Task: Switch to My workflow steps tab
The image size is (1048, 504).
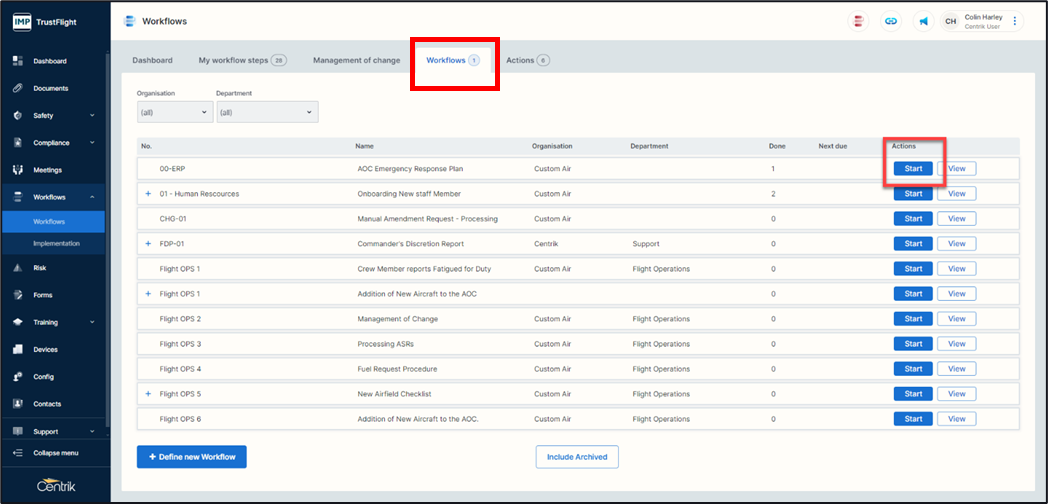Action: tap(241, 61)
